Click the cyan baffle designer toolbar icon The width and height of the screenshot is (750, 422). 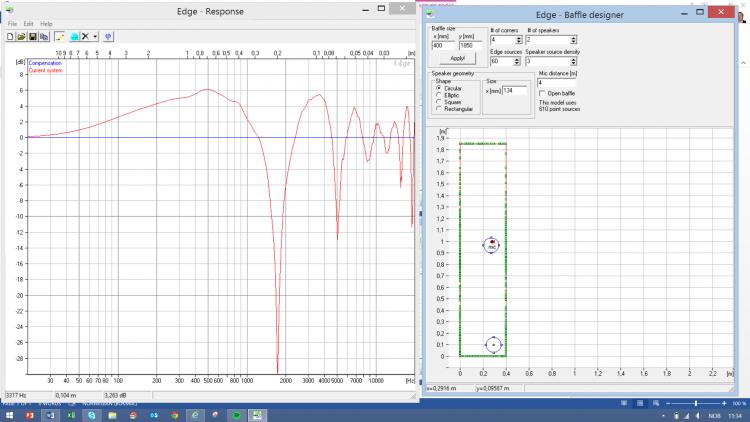tap(73, 36)
